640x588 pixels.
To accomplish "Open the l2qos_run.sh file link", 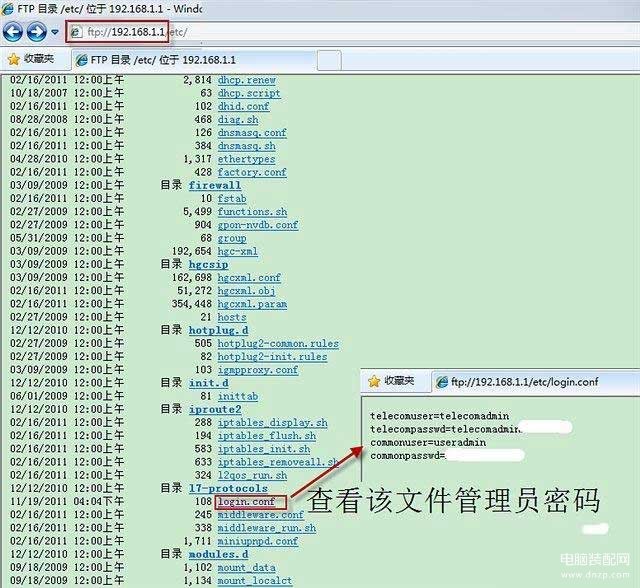I will pos(252,475).
